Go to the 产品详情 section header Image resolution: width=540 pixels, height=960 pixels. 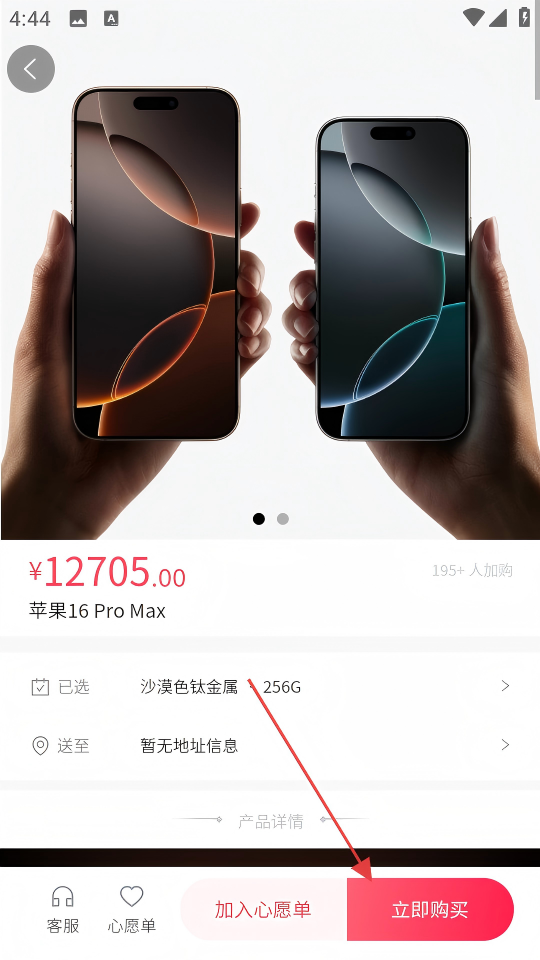[271, 821]
